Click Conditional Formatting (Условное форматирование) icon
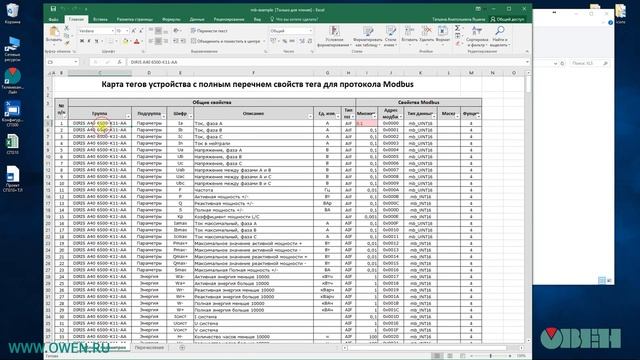Viewport: 640px width, 360px height. [x=334, y=31]
